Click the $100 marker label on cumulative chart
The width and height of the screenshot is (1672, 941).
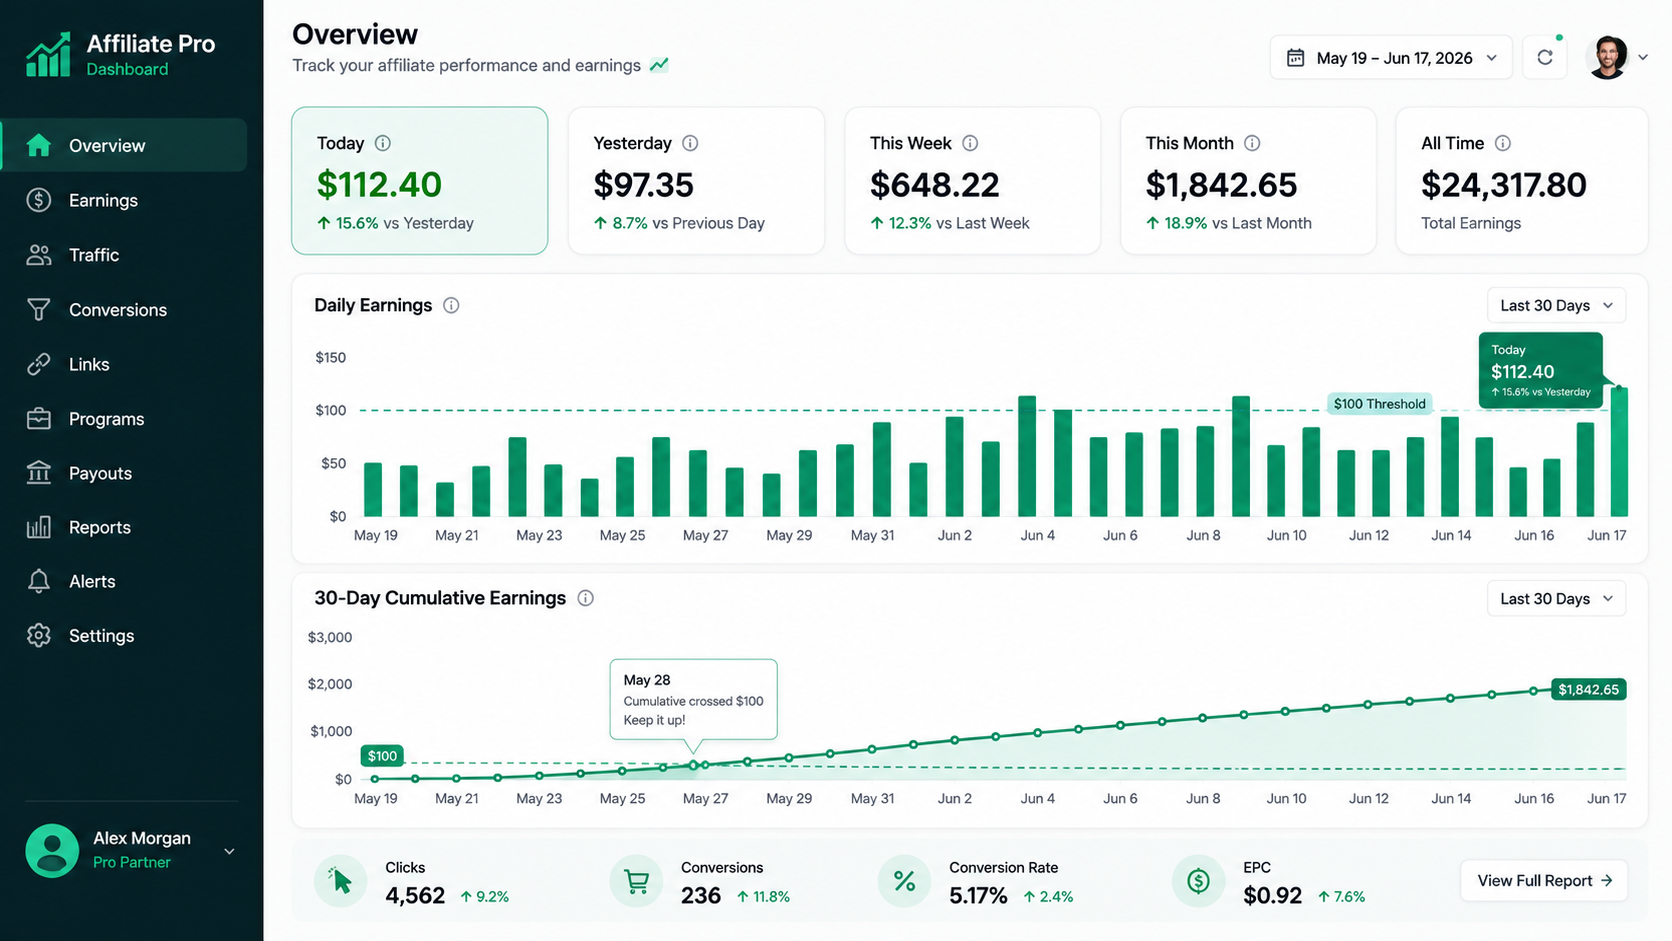[x=382, y=756]
